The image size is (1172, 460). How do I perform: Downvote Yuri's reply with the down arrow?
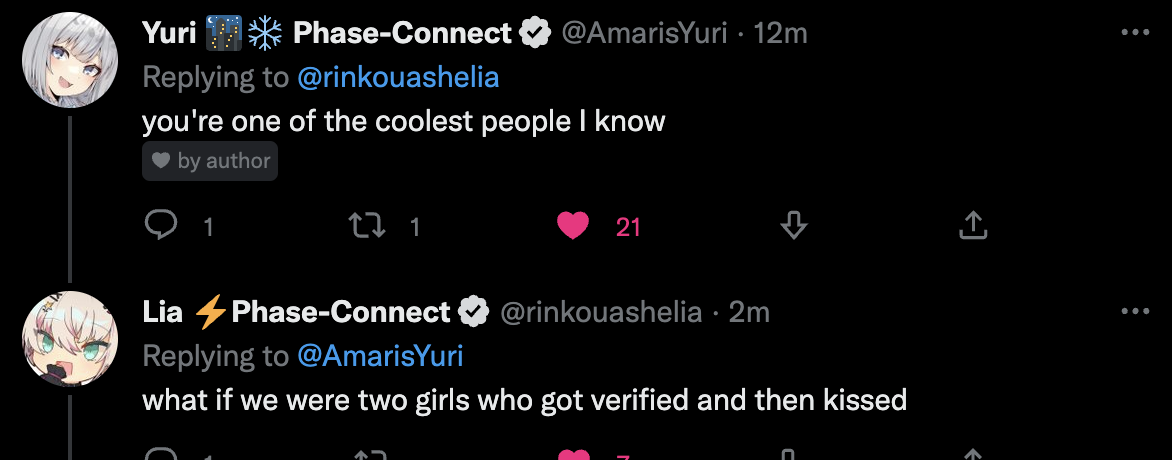click(793, 226)
